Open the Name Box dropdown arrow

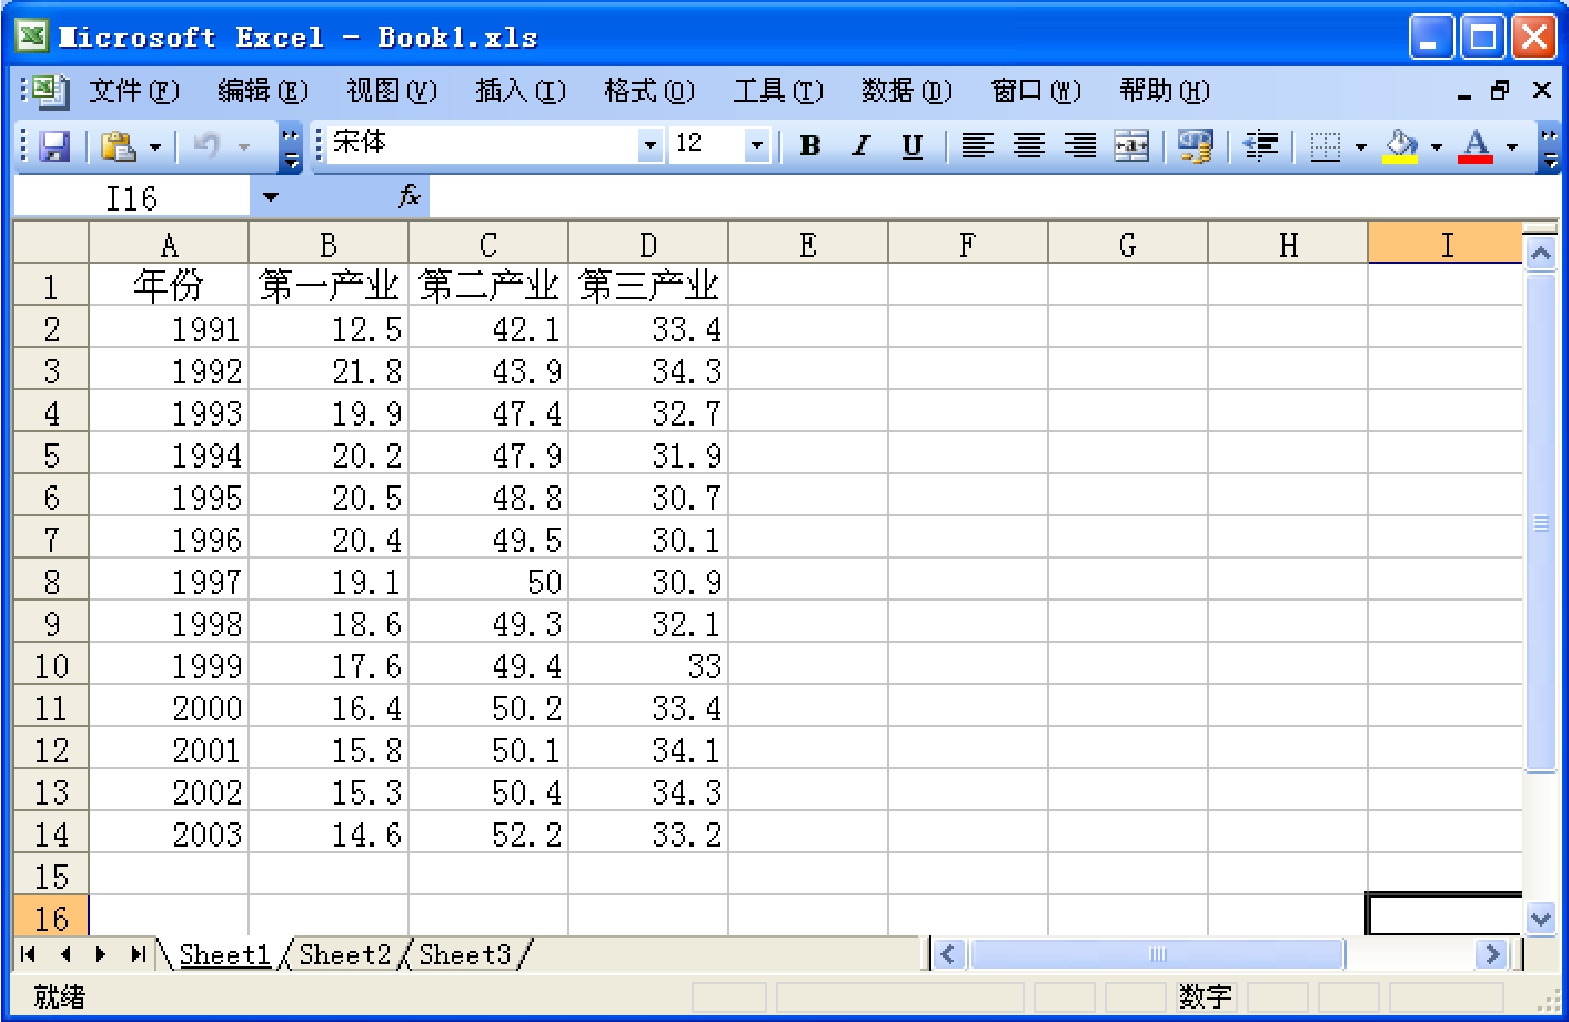270,197
